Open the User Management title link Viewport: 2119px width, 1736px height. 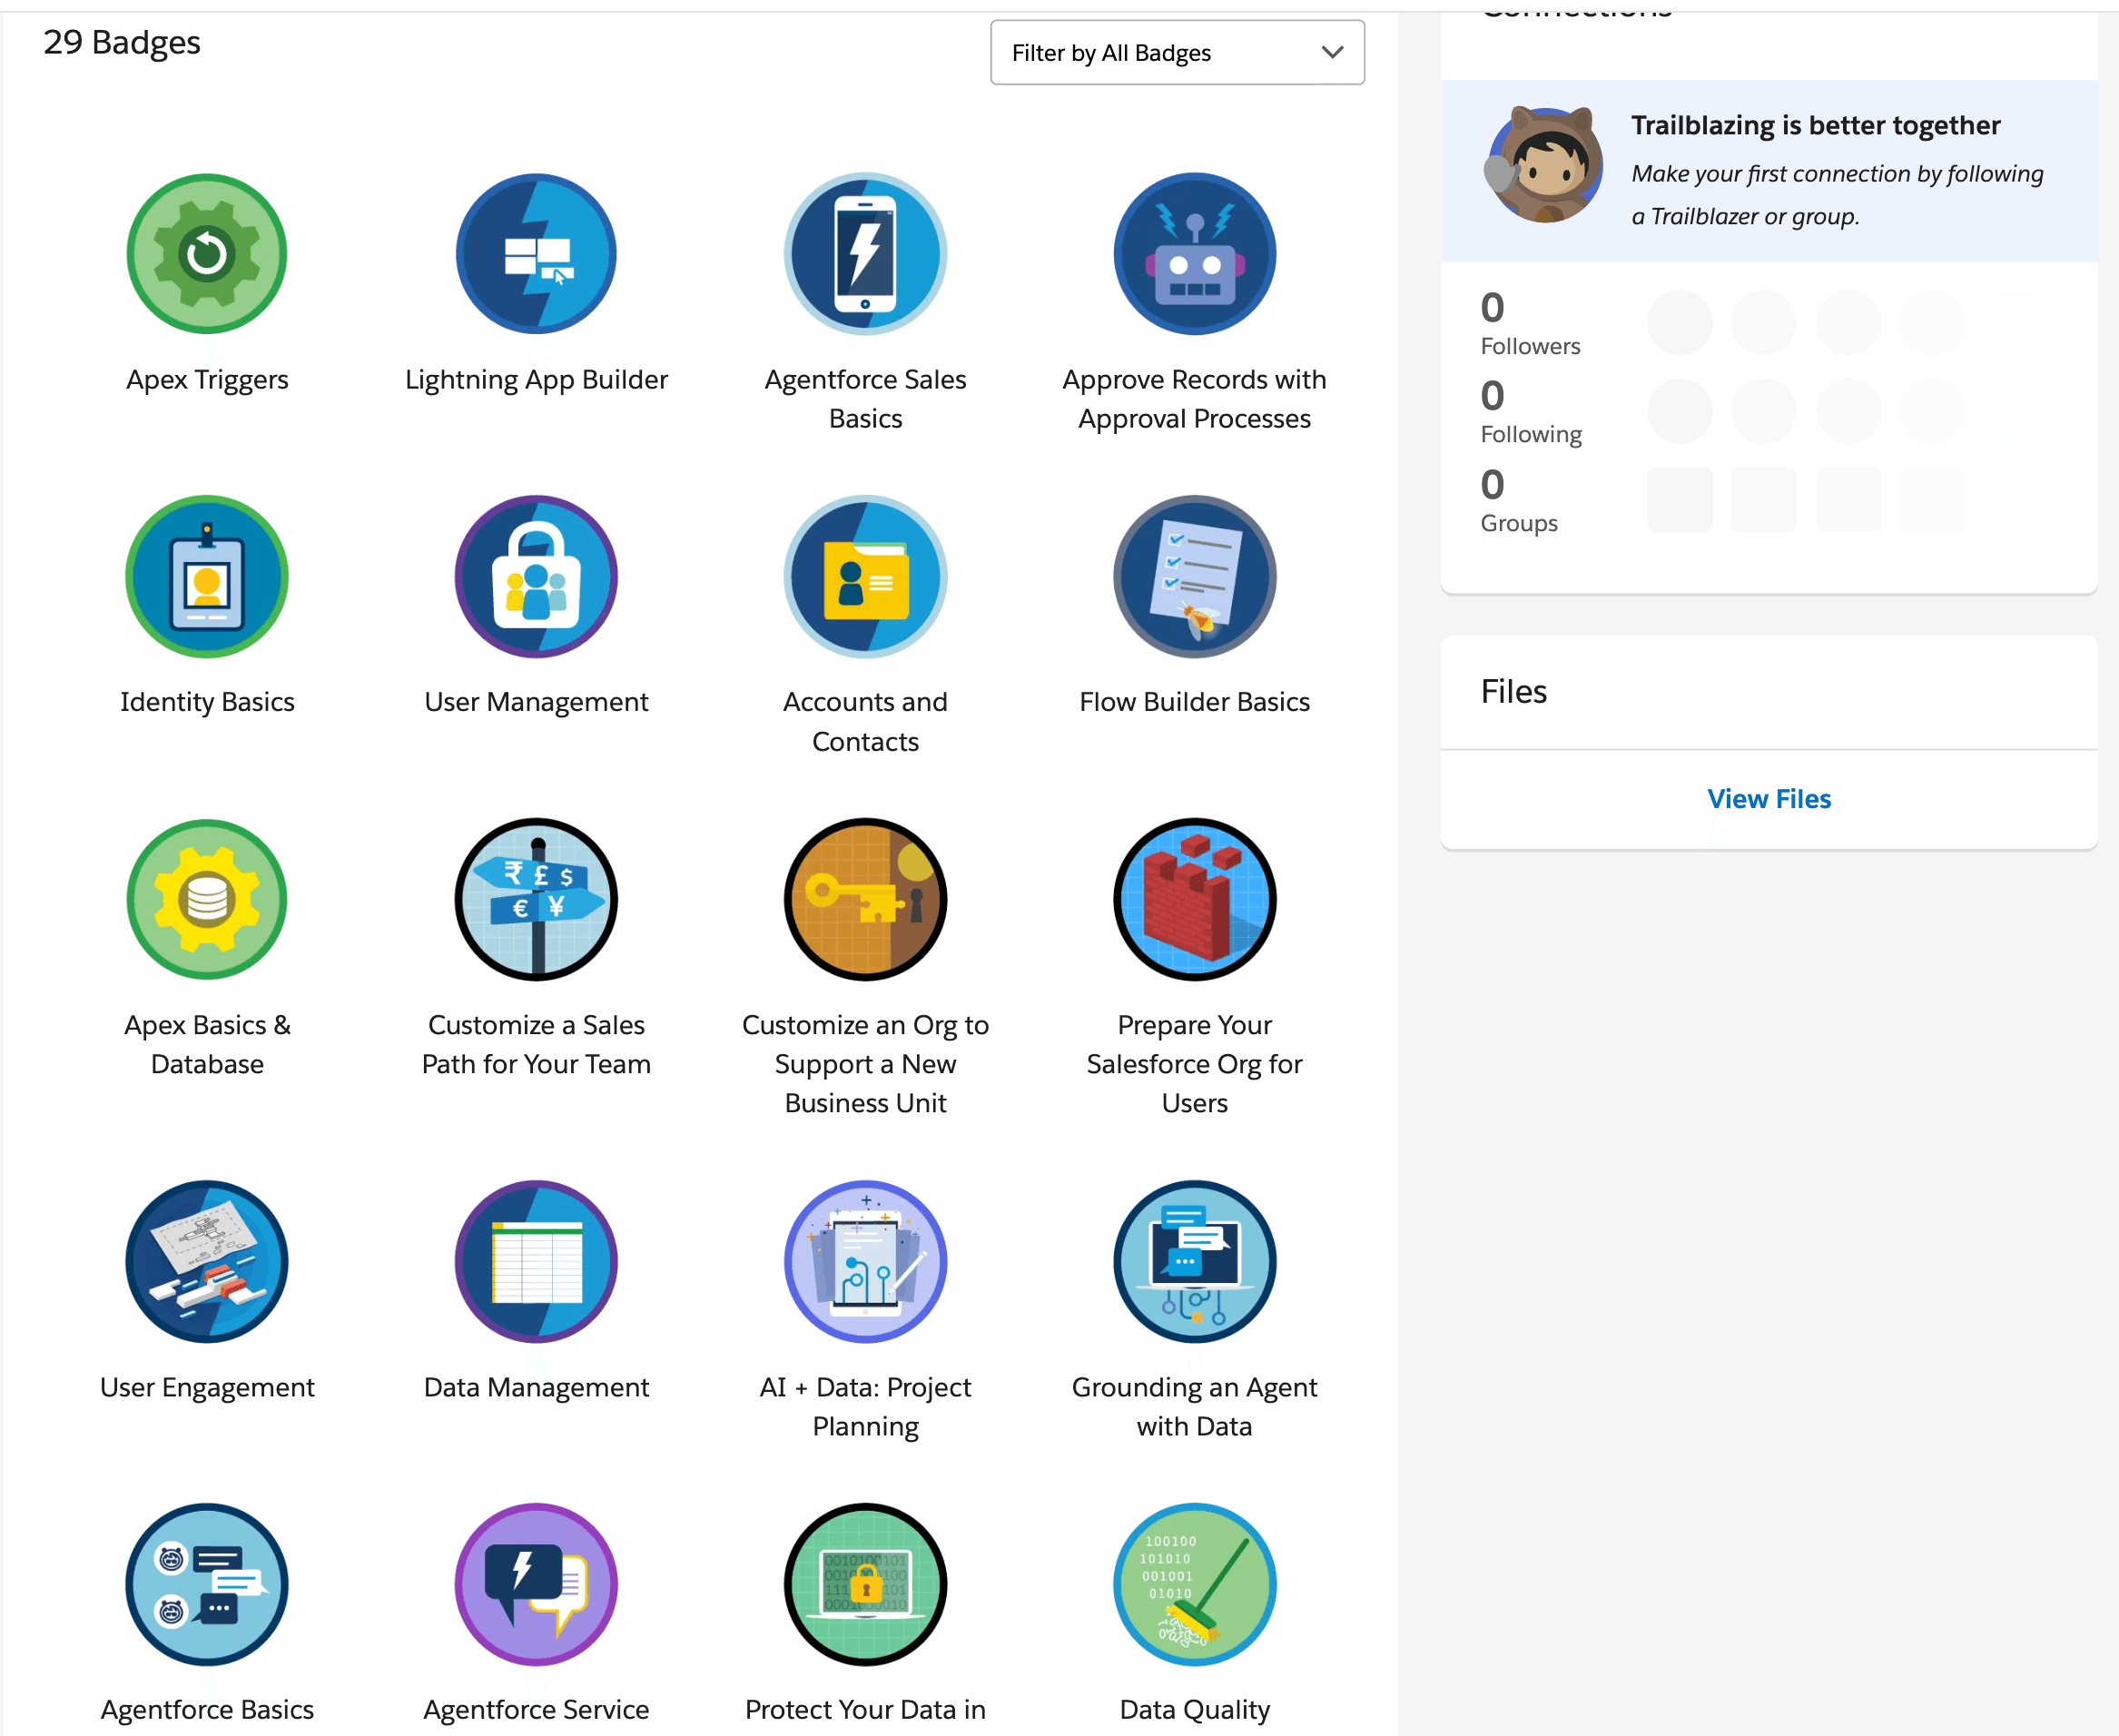[x=536, y=702]
